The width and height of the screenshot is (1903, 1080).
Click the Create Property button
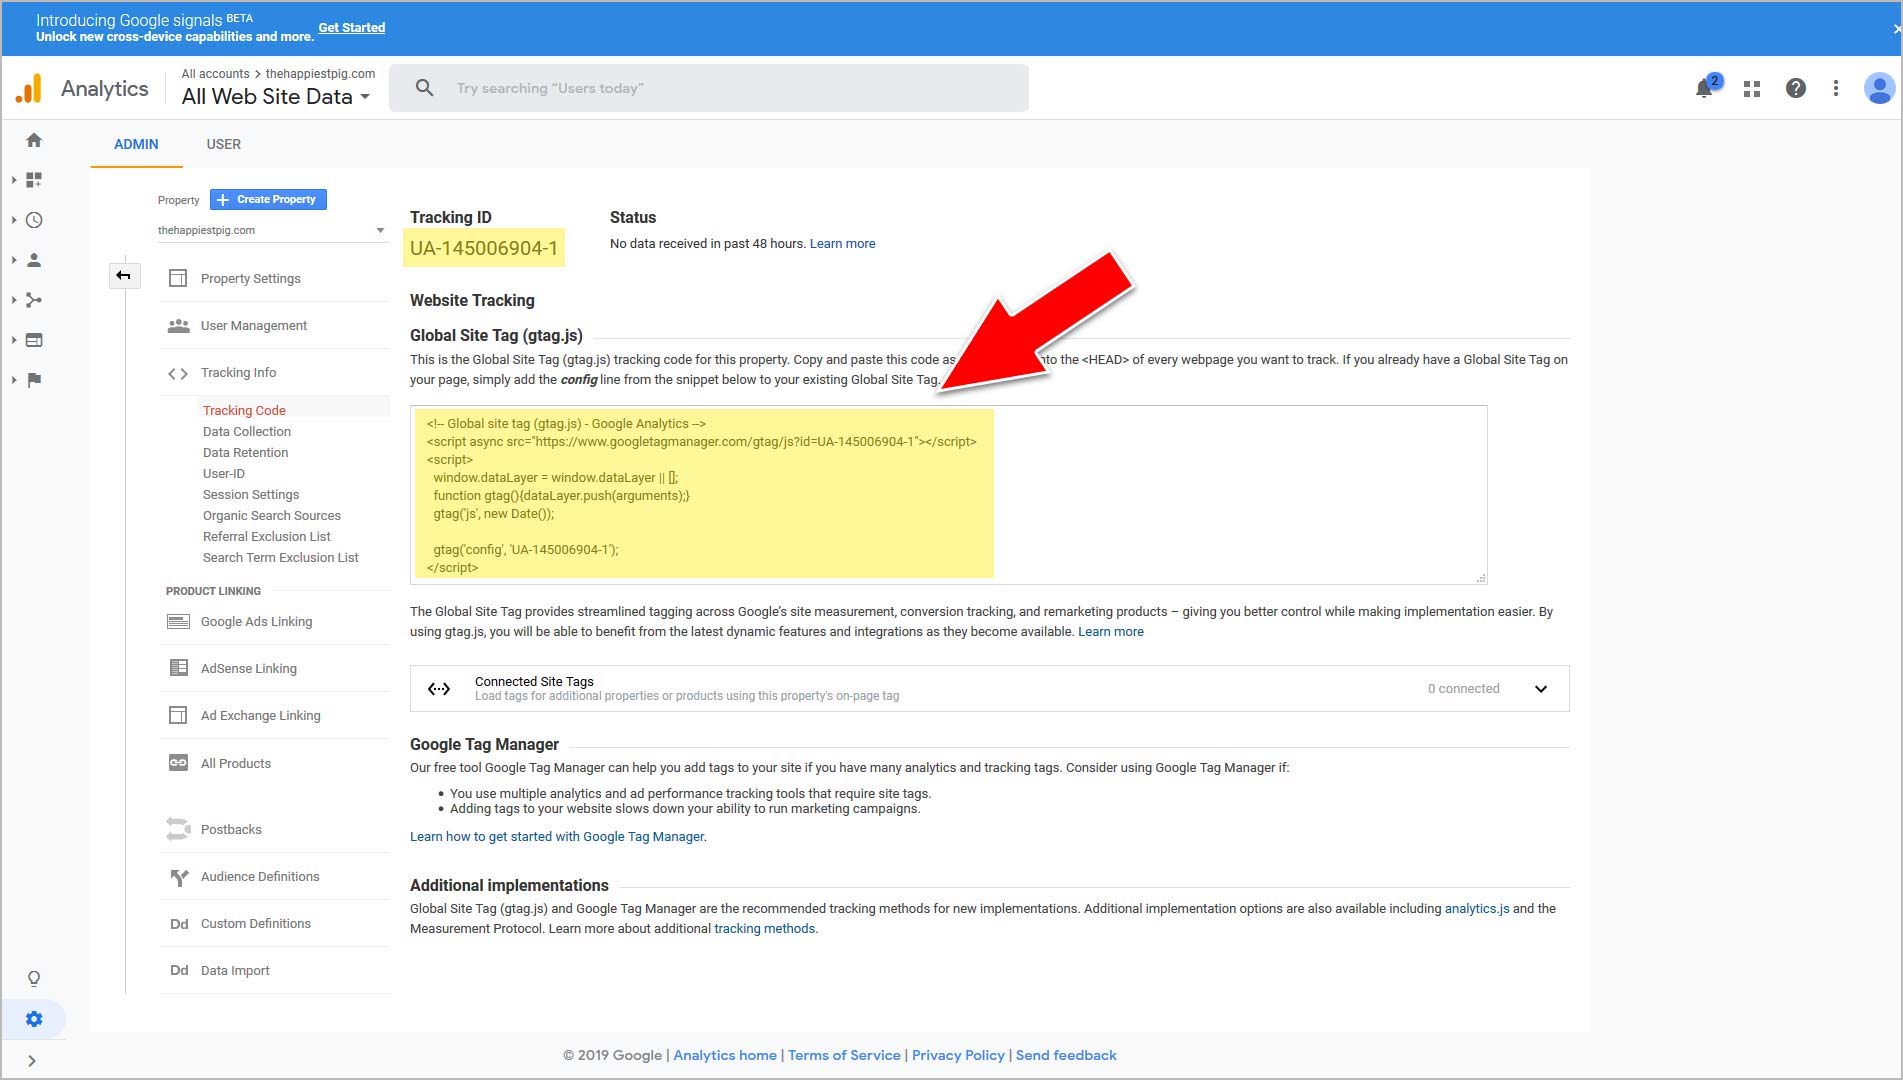(x=268, y=199)
